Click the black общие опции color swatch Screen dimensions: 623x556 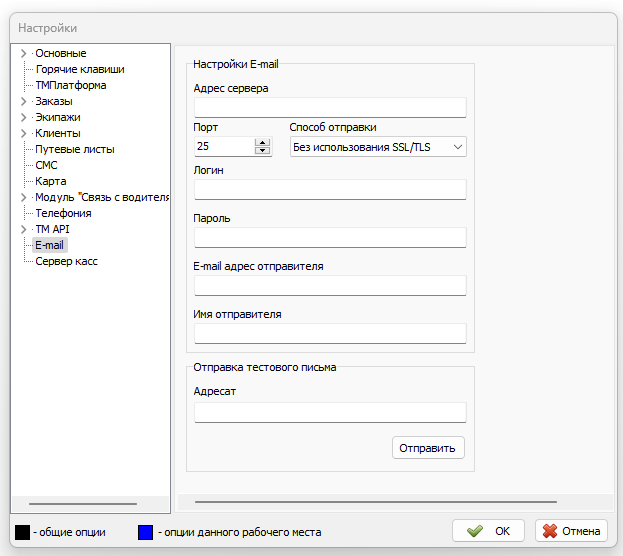[x=23, y=532]
